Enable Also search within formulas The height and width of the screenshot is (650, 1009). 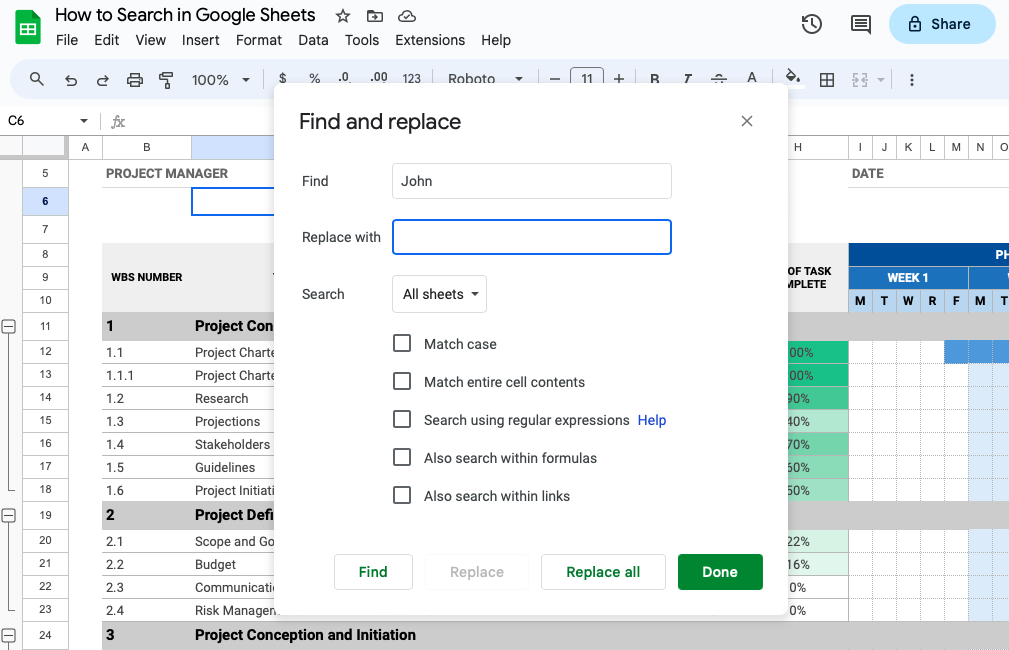click(402, 457)
